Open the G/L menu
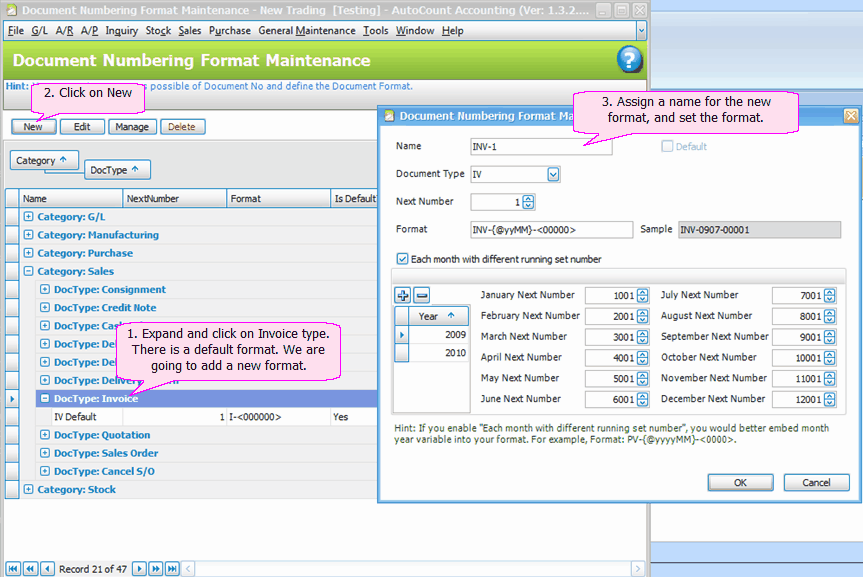Screen dimensions: 863x577 click(39, 31)
